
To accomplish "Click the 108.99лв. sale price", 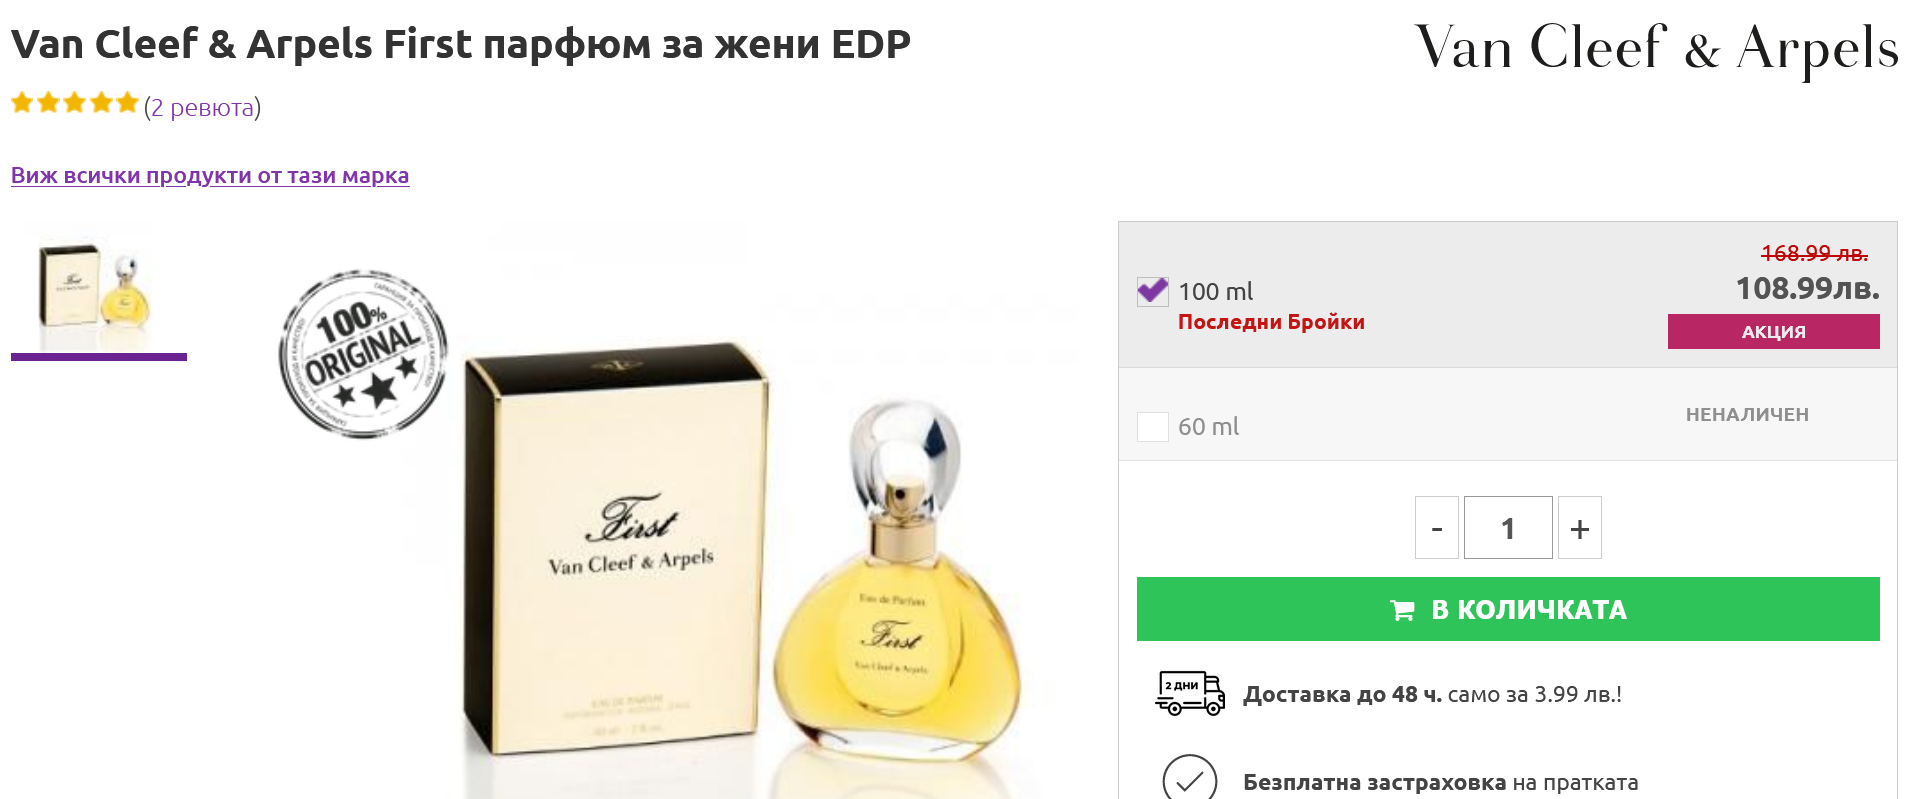I will point(1807,288).
